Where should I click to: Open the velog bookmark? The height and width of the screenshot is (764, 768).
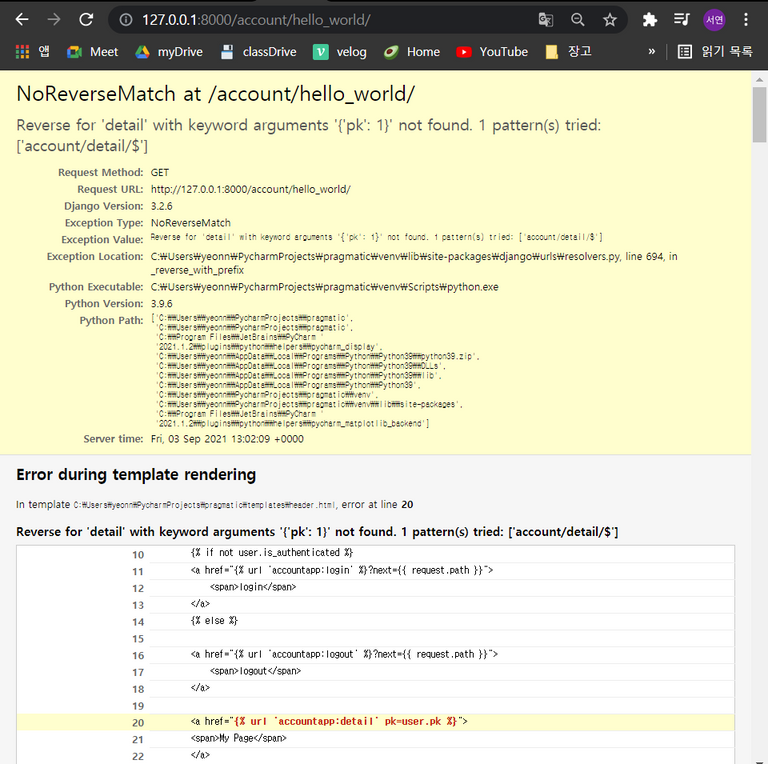pos(340,51)
